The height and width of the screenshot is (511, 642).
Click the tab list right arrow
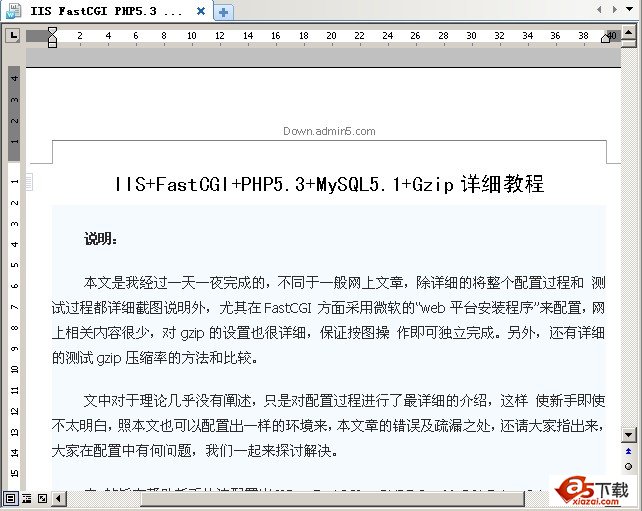pos(615,9)
